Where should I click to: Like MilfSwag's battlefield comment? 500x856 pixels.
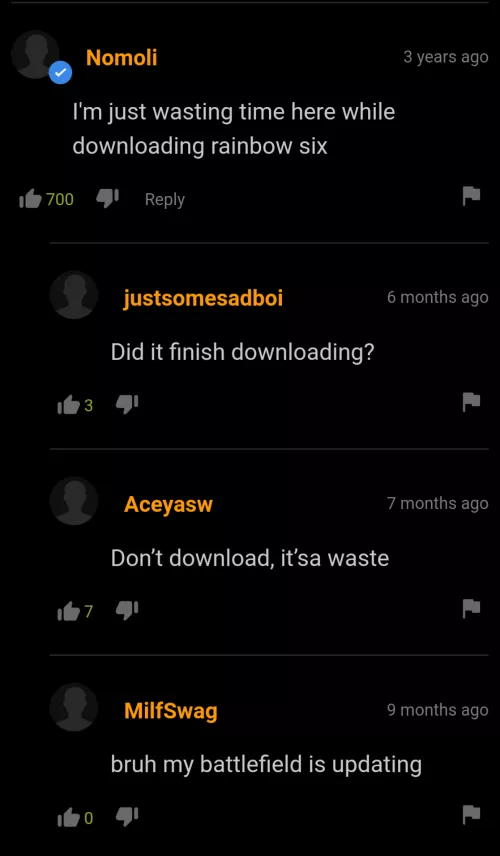coord(69,818)
